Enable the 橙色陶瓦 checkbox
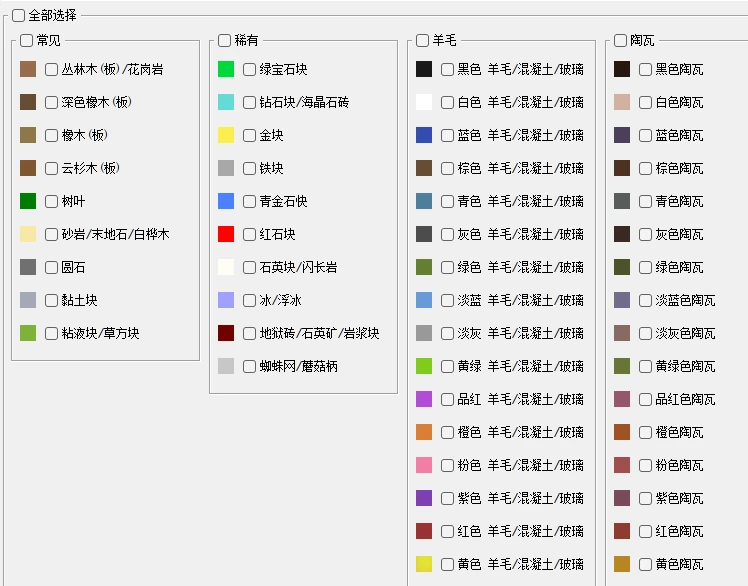Screen dimensions: 748x586 [x=645, y=432]
